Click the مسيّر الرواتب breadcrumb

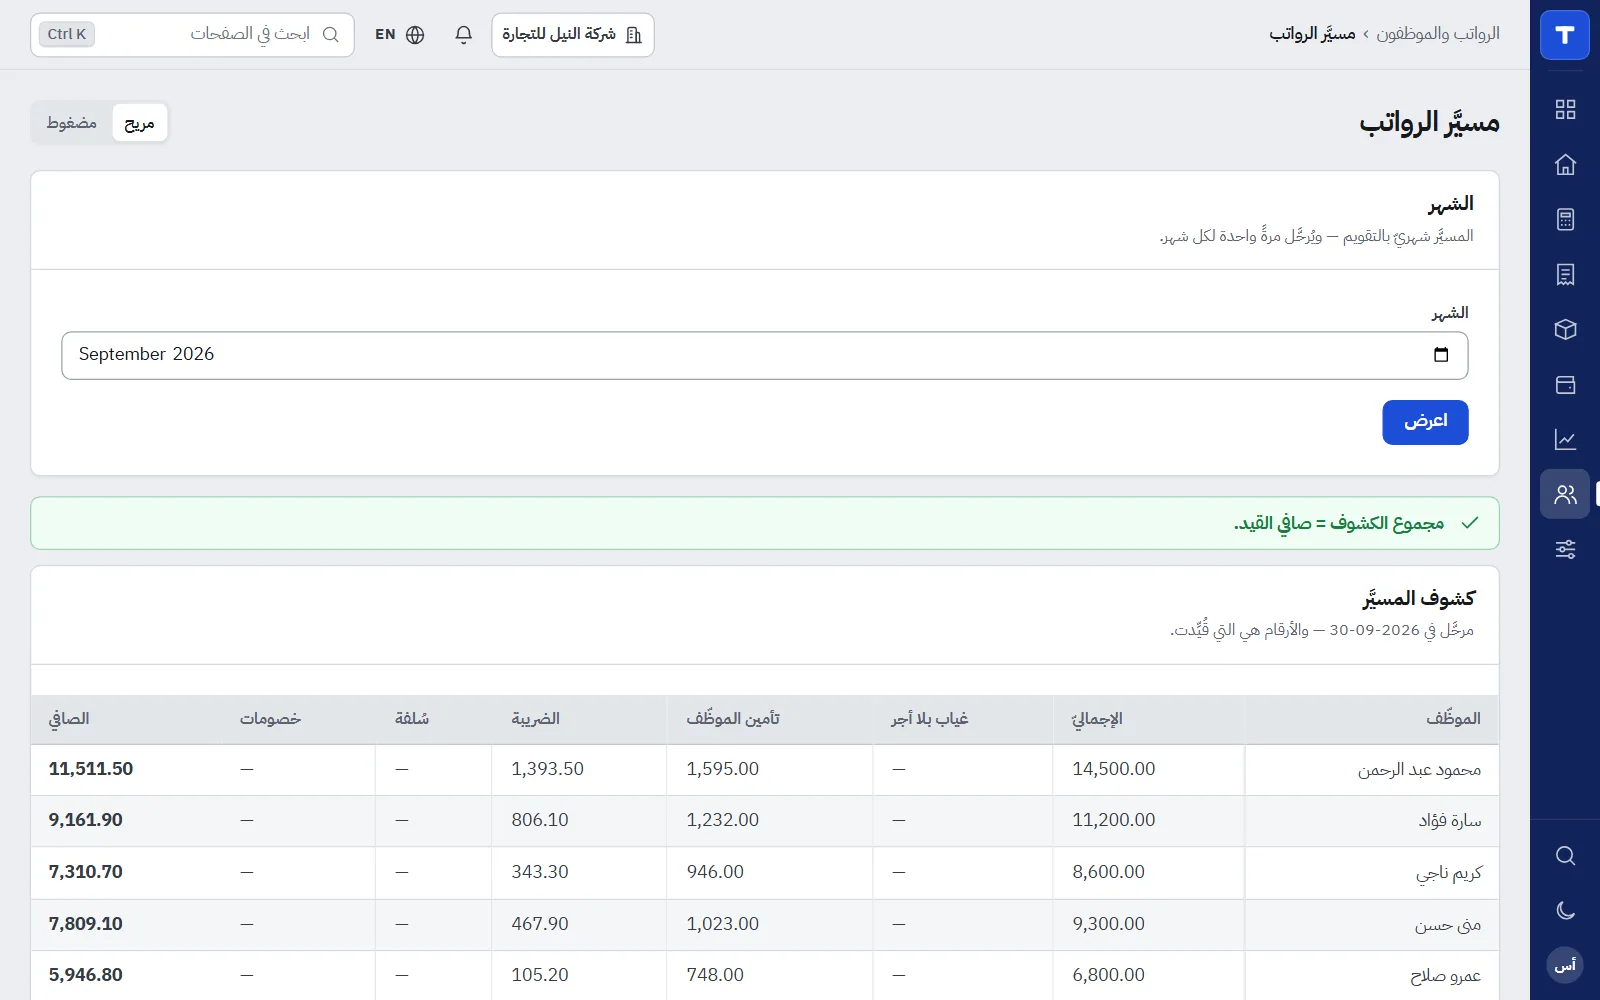point(1312,34)
